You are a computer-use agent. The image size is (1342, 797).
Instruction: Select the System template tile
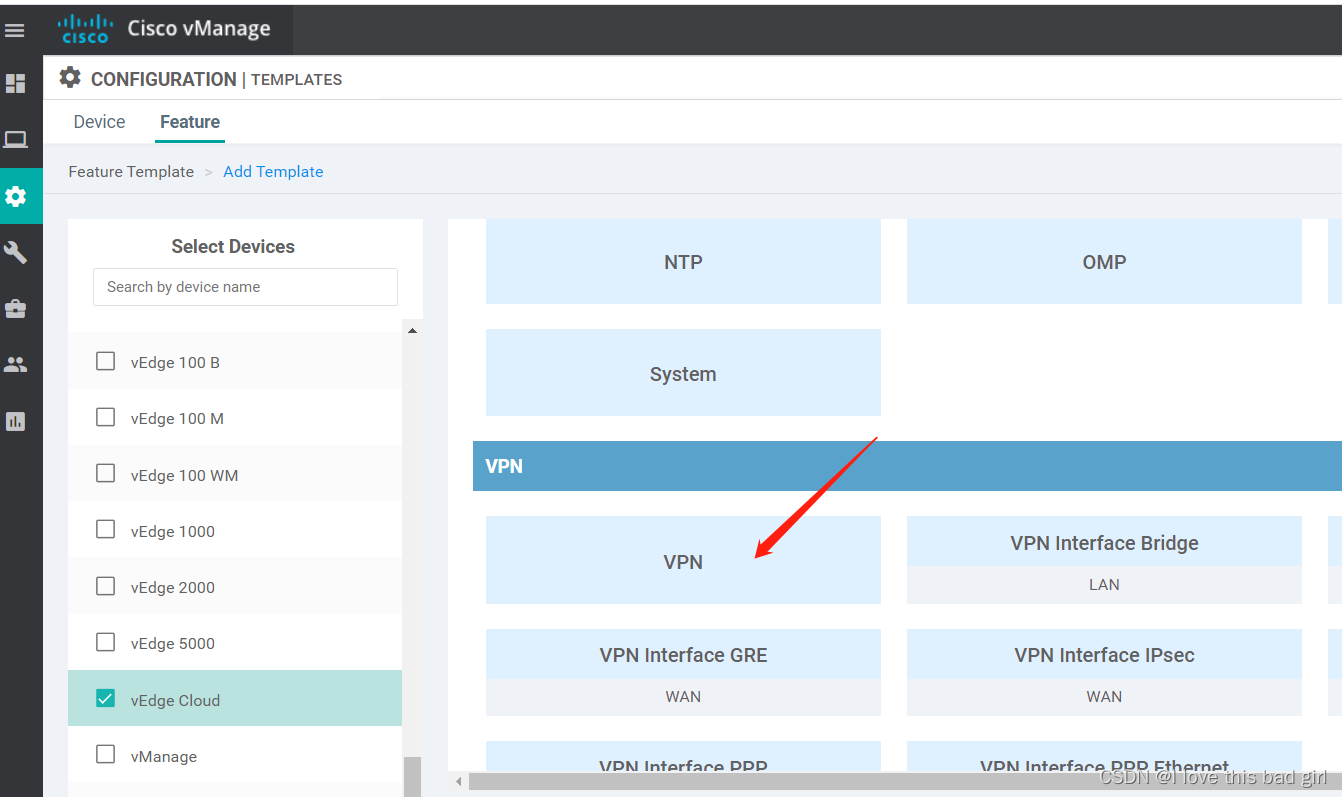(x=683, y=374)
